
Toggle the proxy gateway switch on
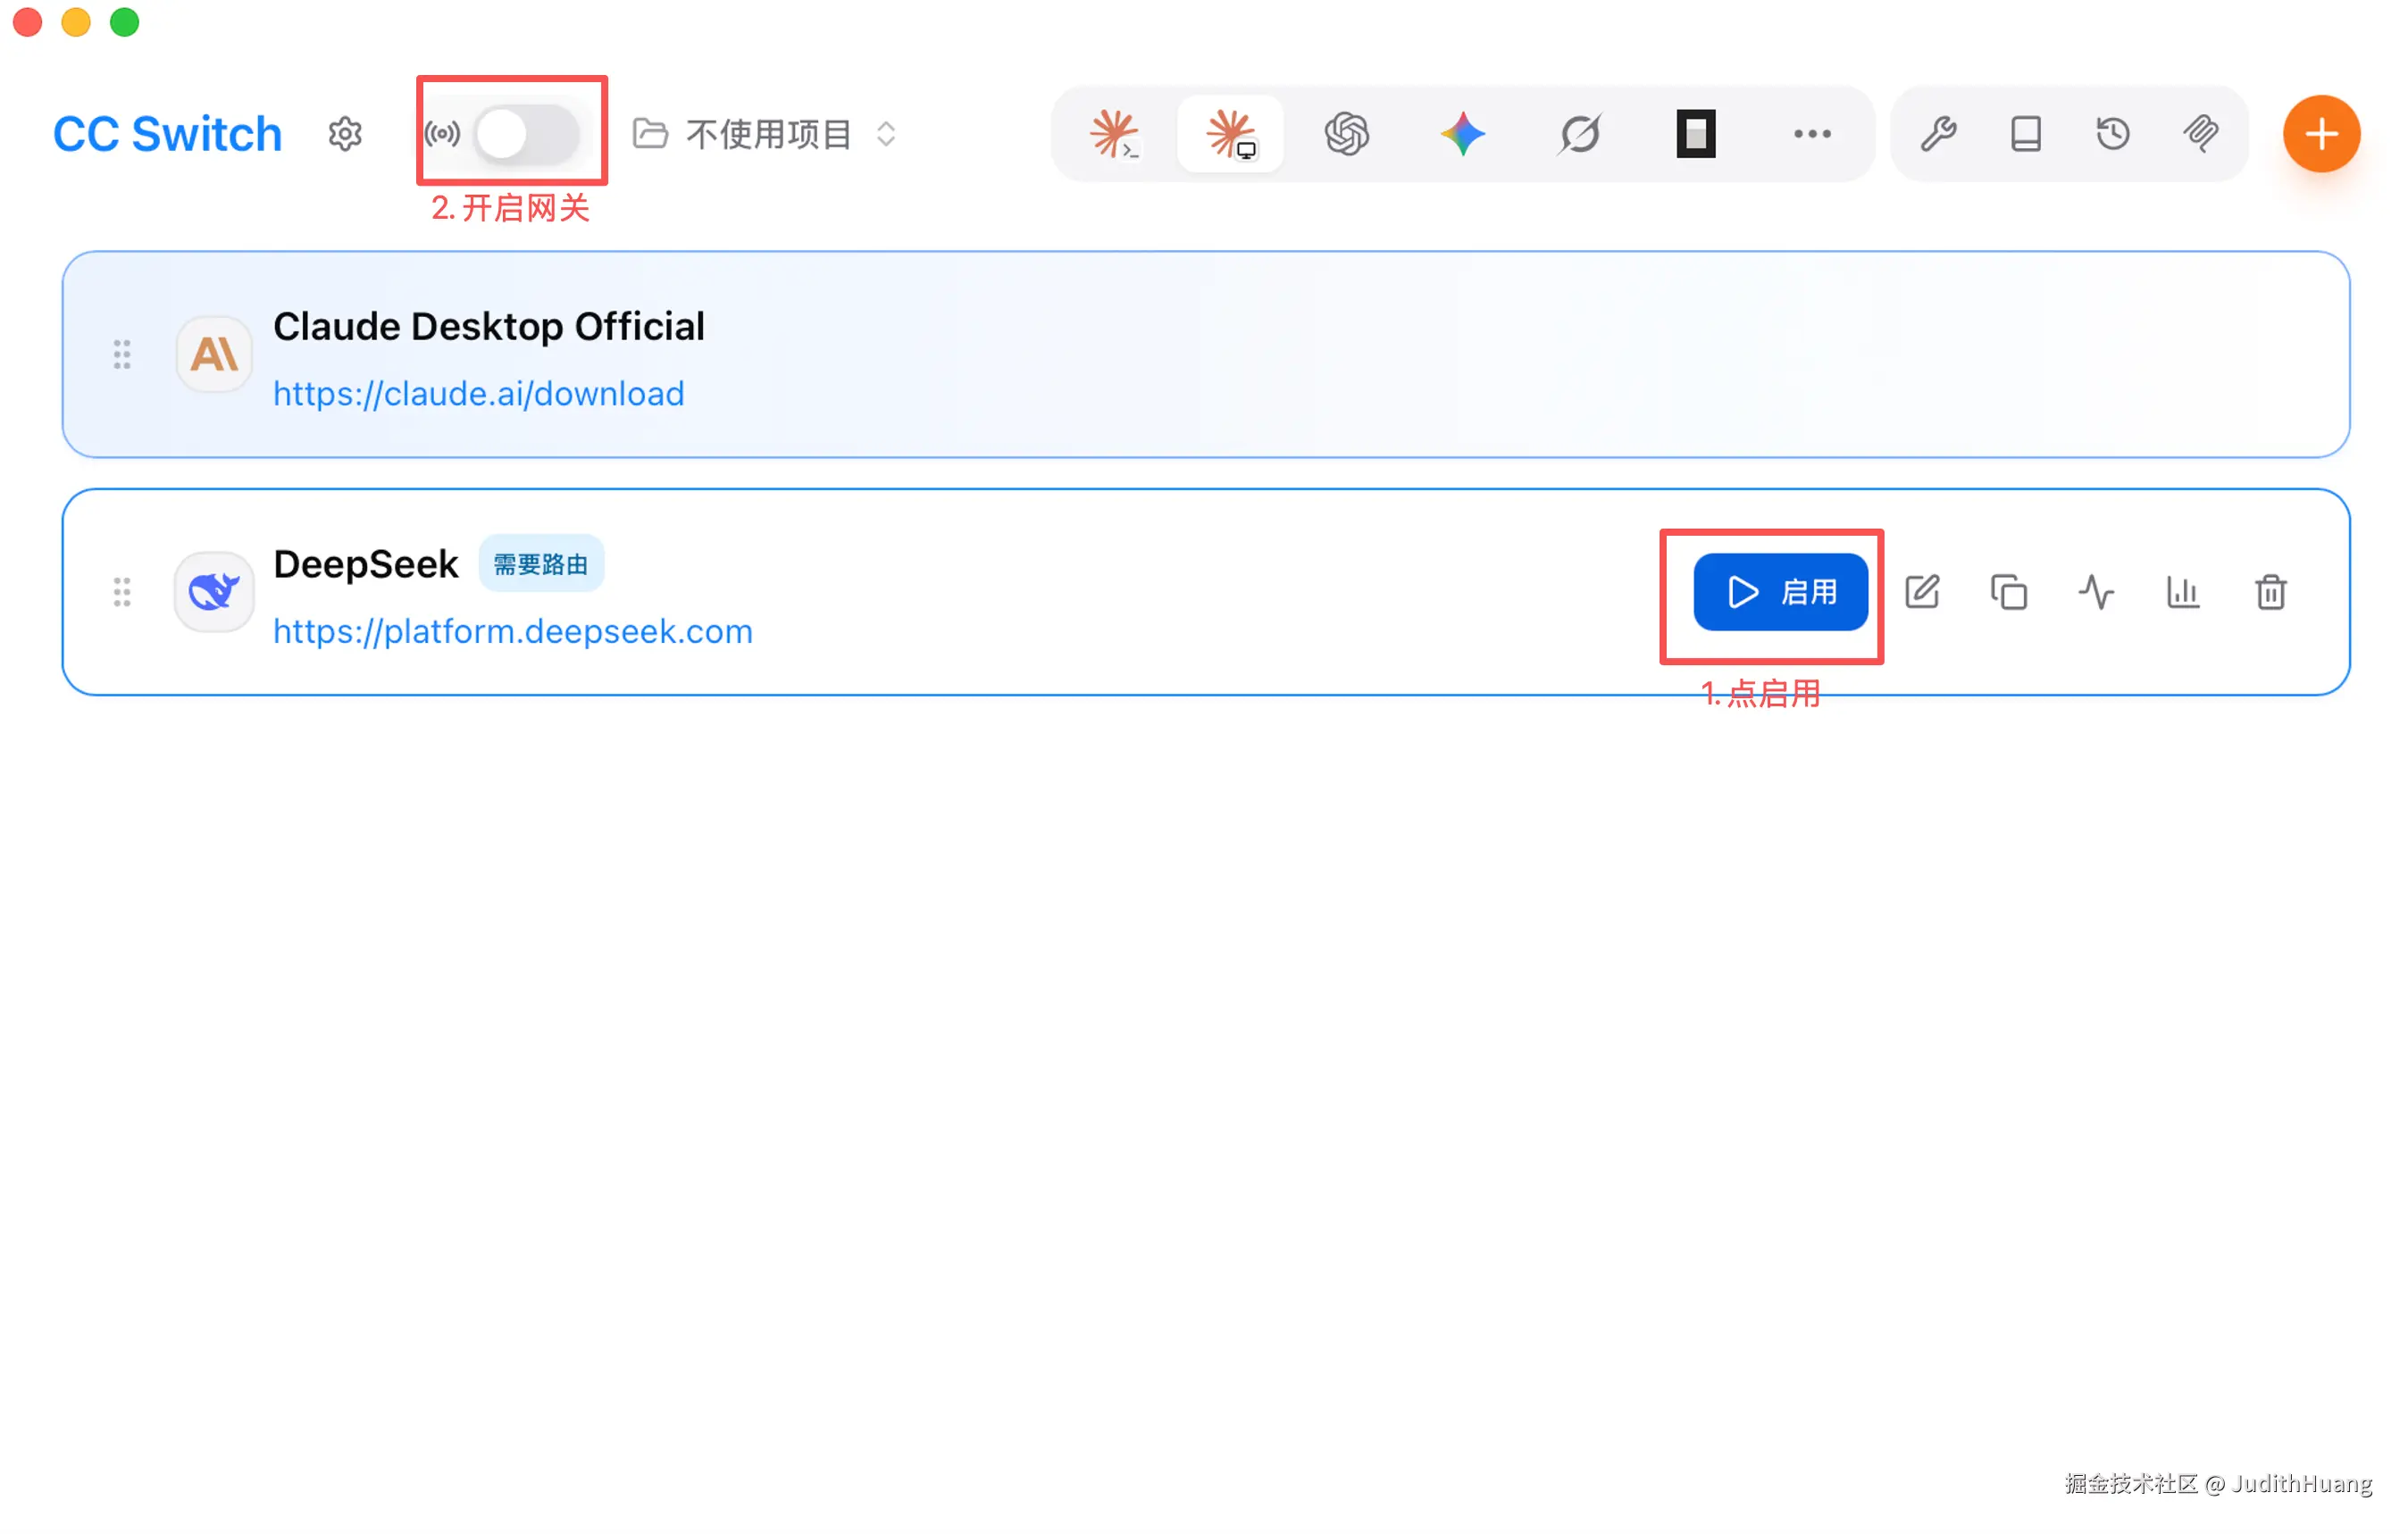pyautogui.click(x=526, y=134)
